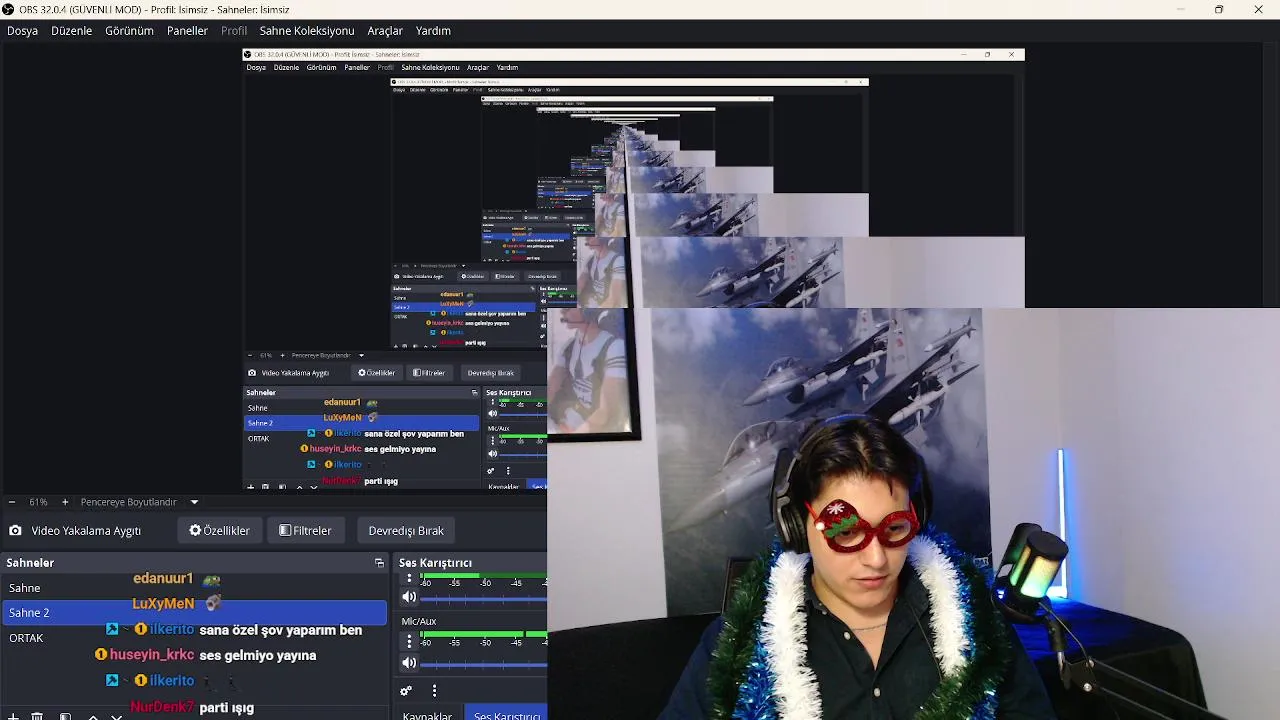Viewport: 1280px width, 720px height.
Task: Click the 61% preview zoom value
Action: point(38,502)
